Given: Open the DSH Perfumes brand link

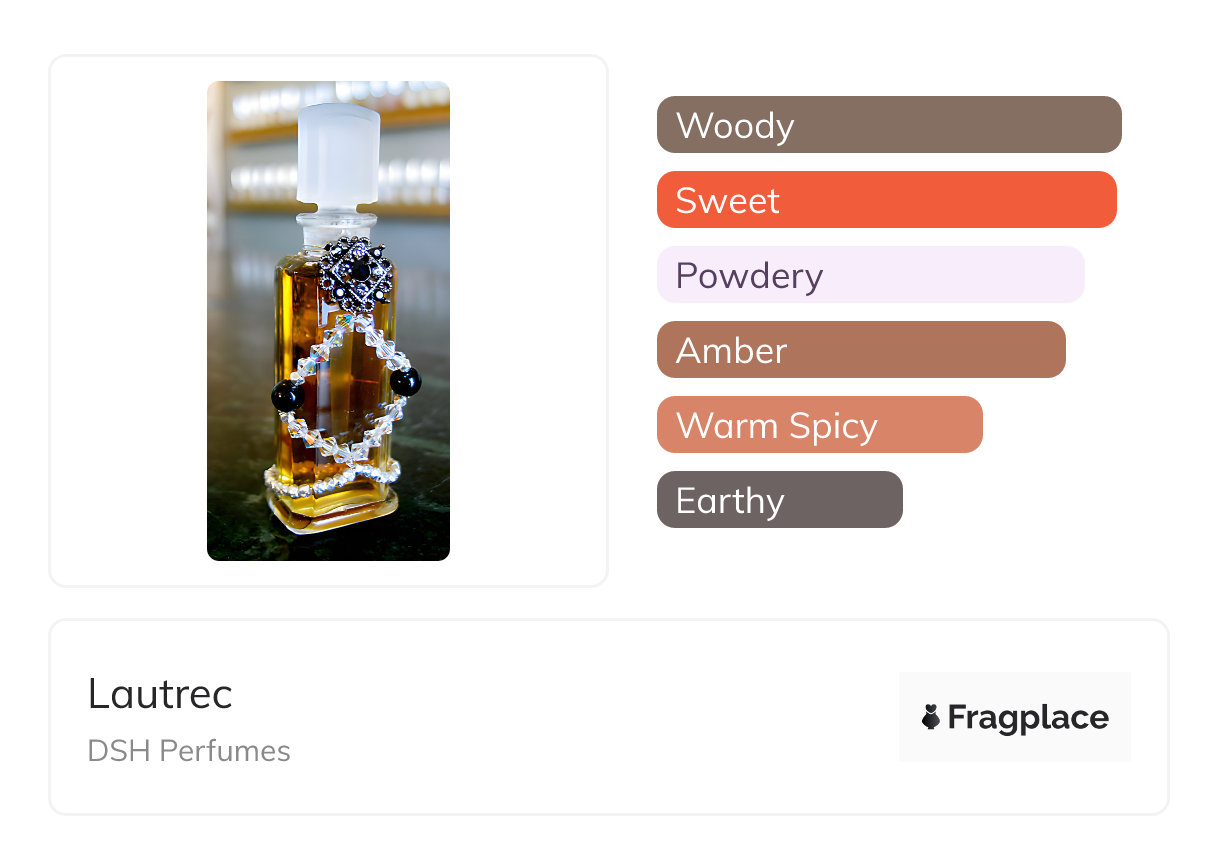Looking at the screenshot, I should pyautogui.click(x=189, y=751).
